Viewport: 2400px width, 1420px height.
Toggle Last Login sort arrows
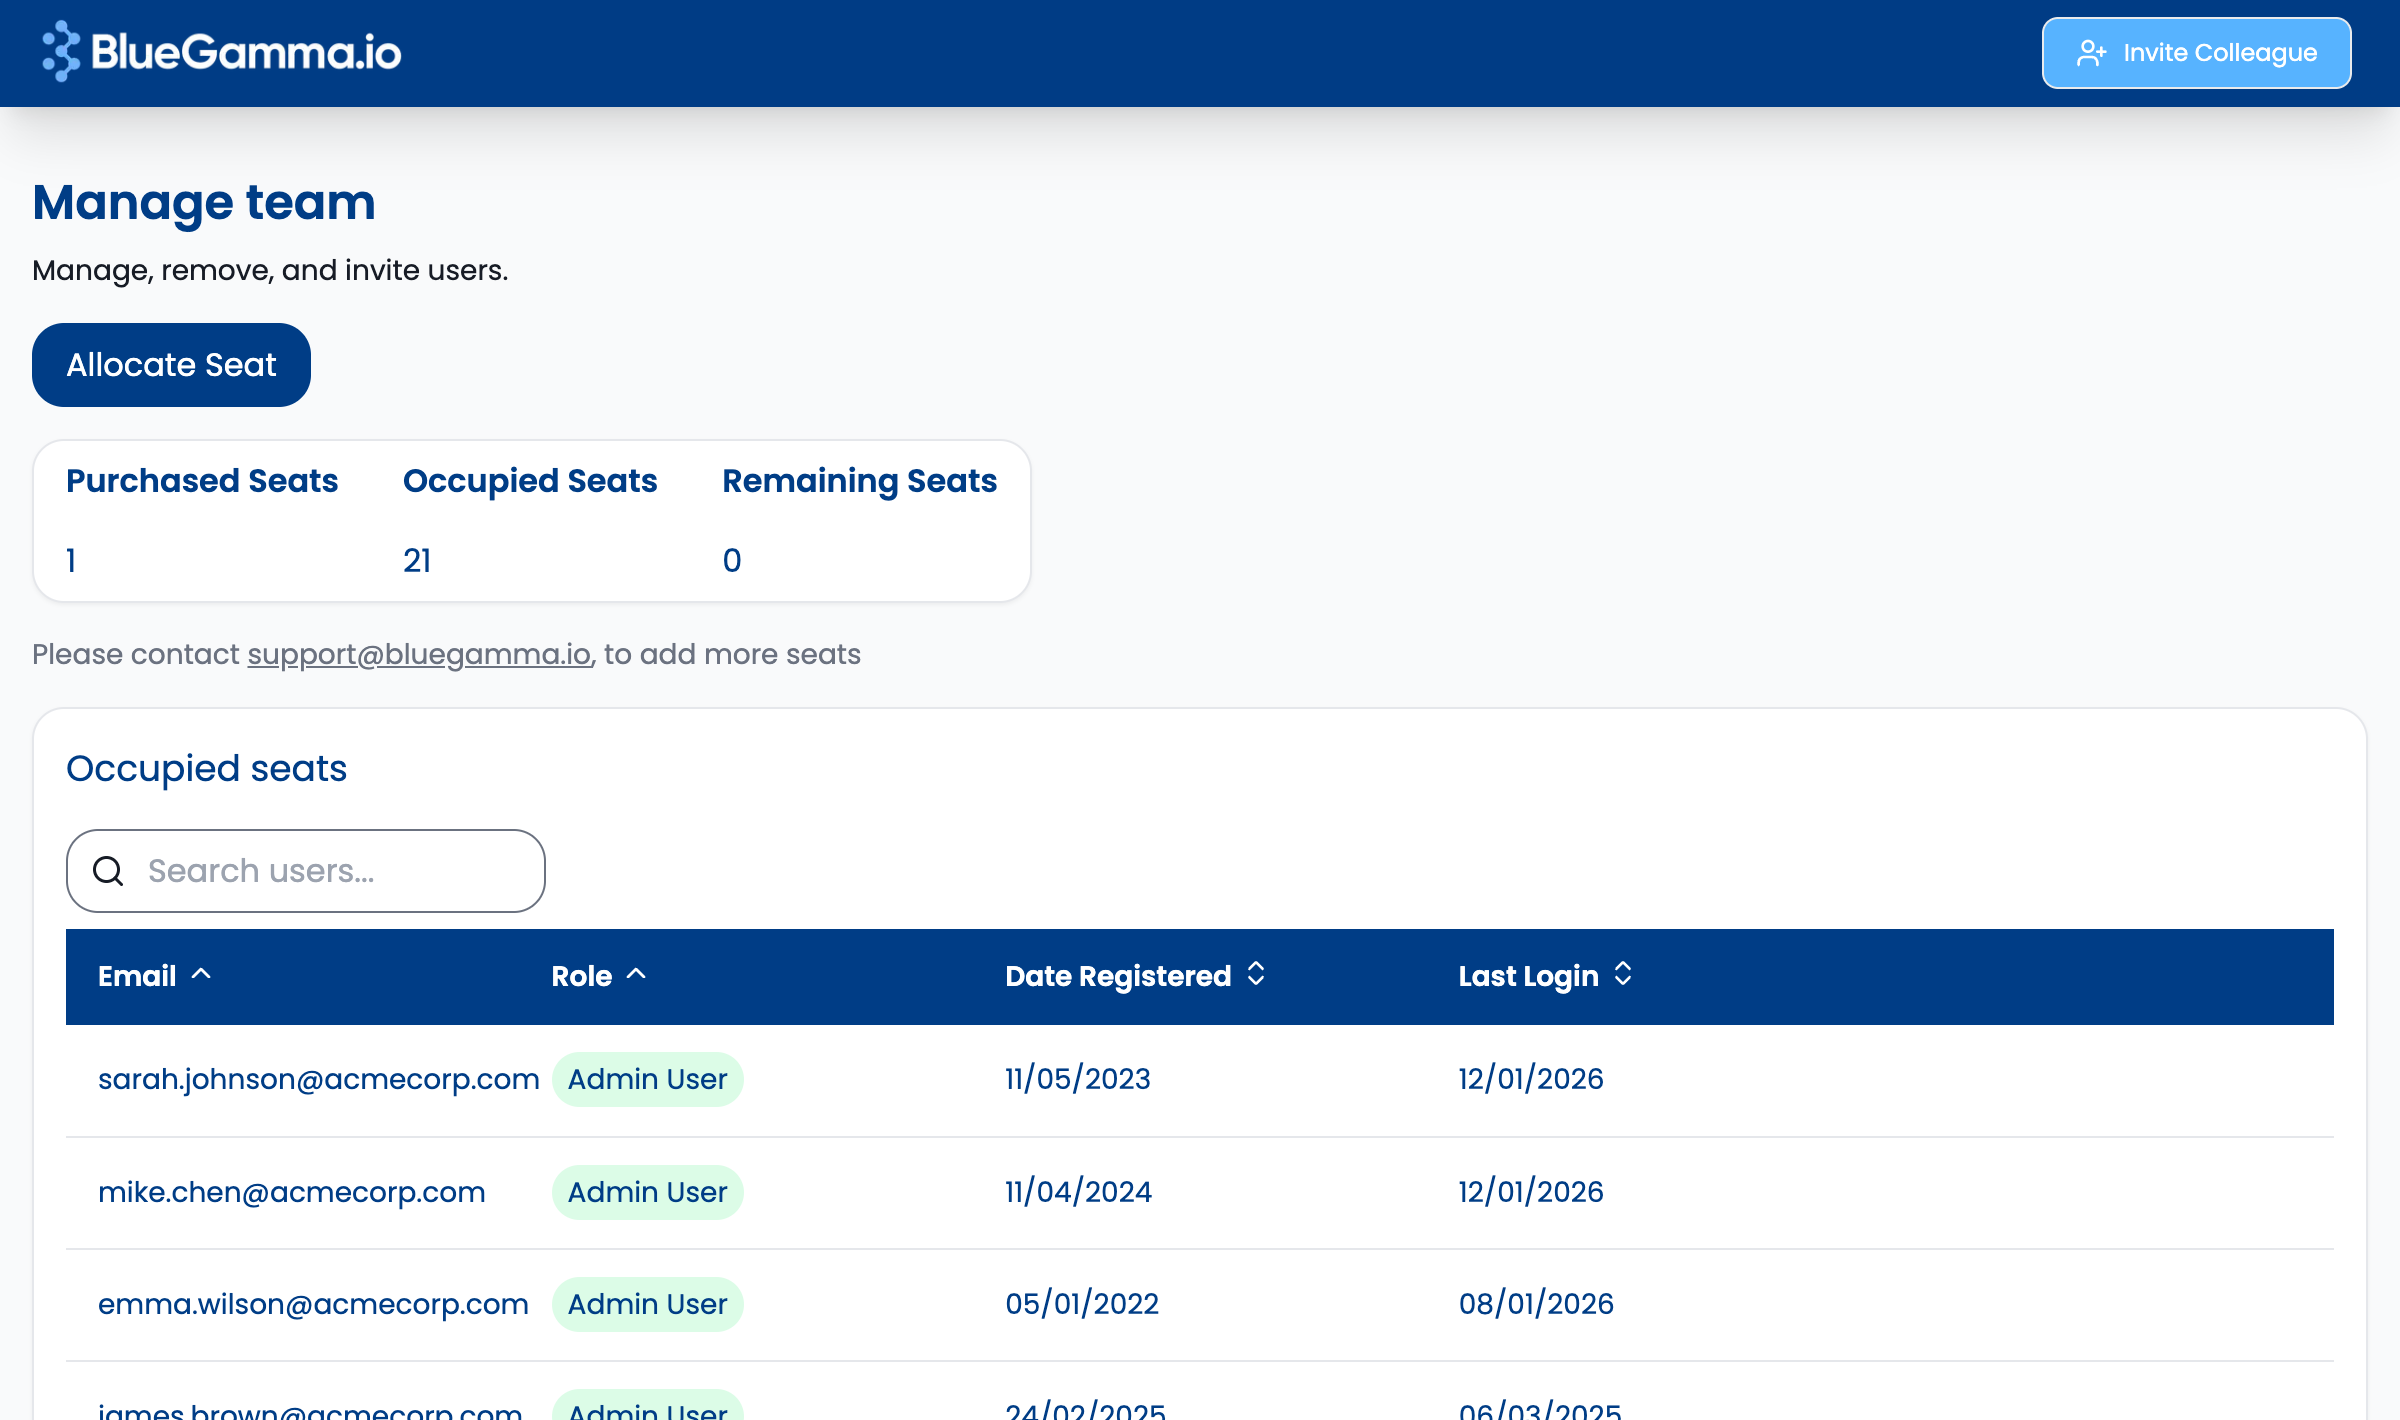tap(1623, 974)
